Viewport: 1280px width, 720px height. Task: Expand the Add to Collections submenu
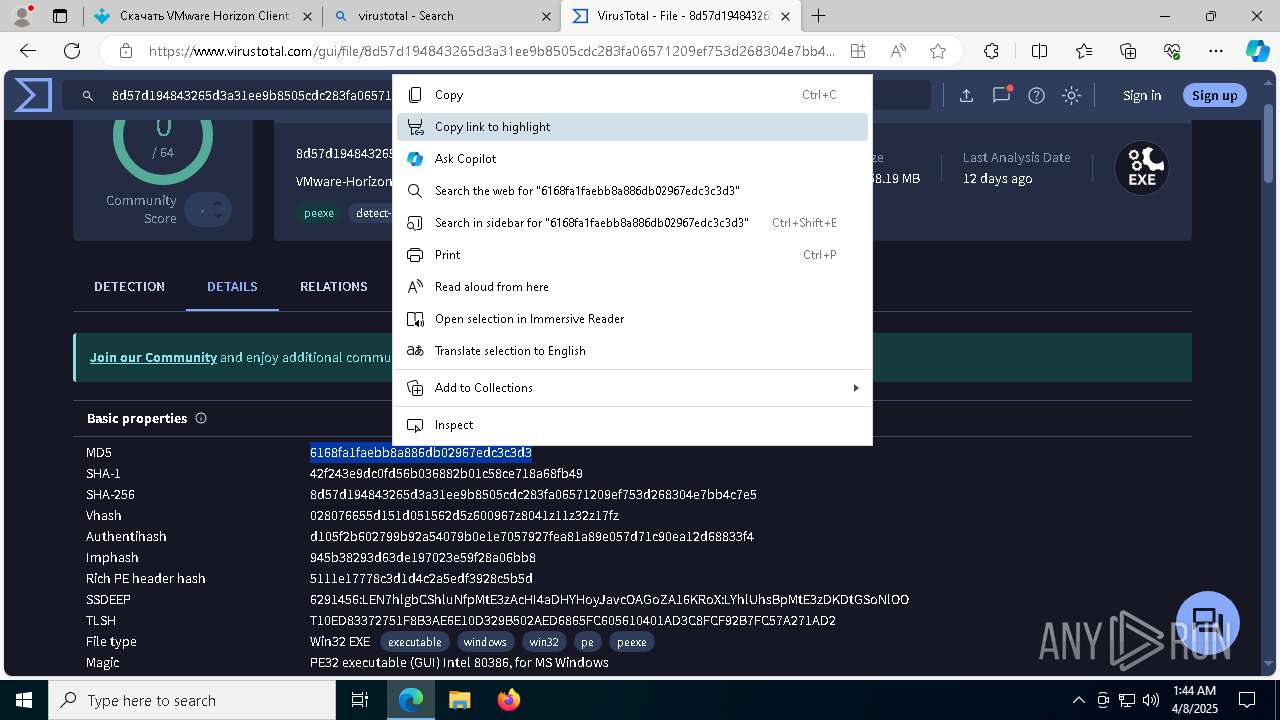[632, 388]
